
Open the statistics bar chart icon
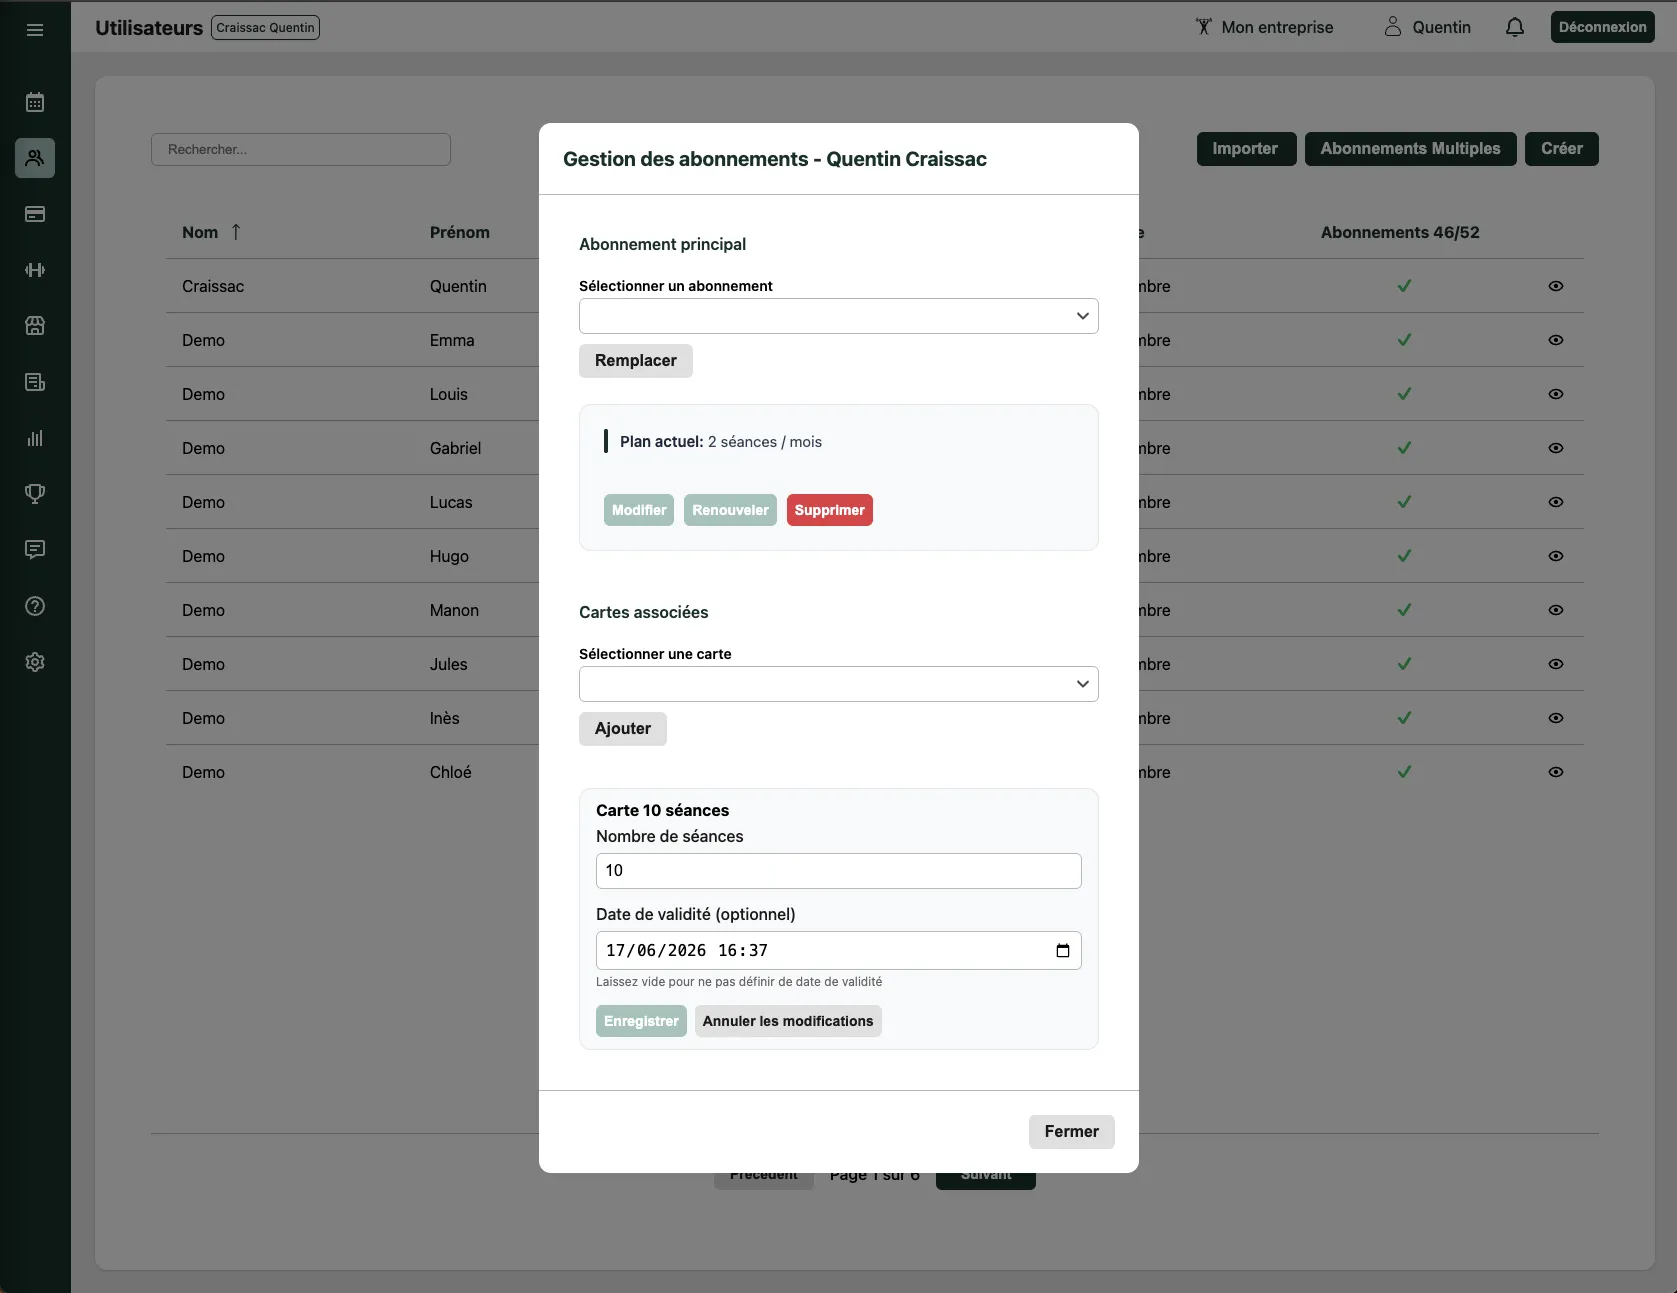click(35, 438)
